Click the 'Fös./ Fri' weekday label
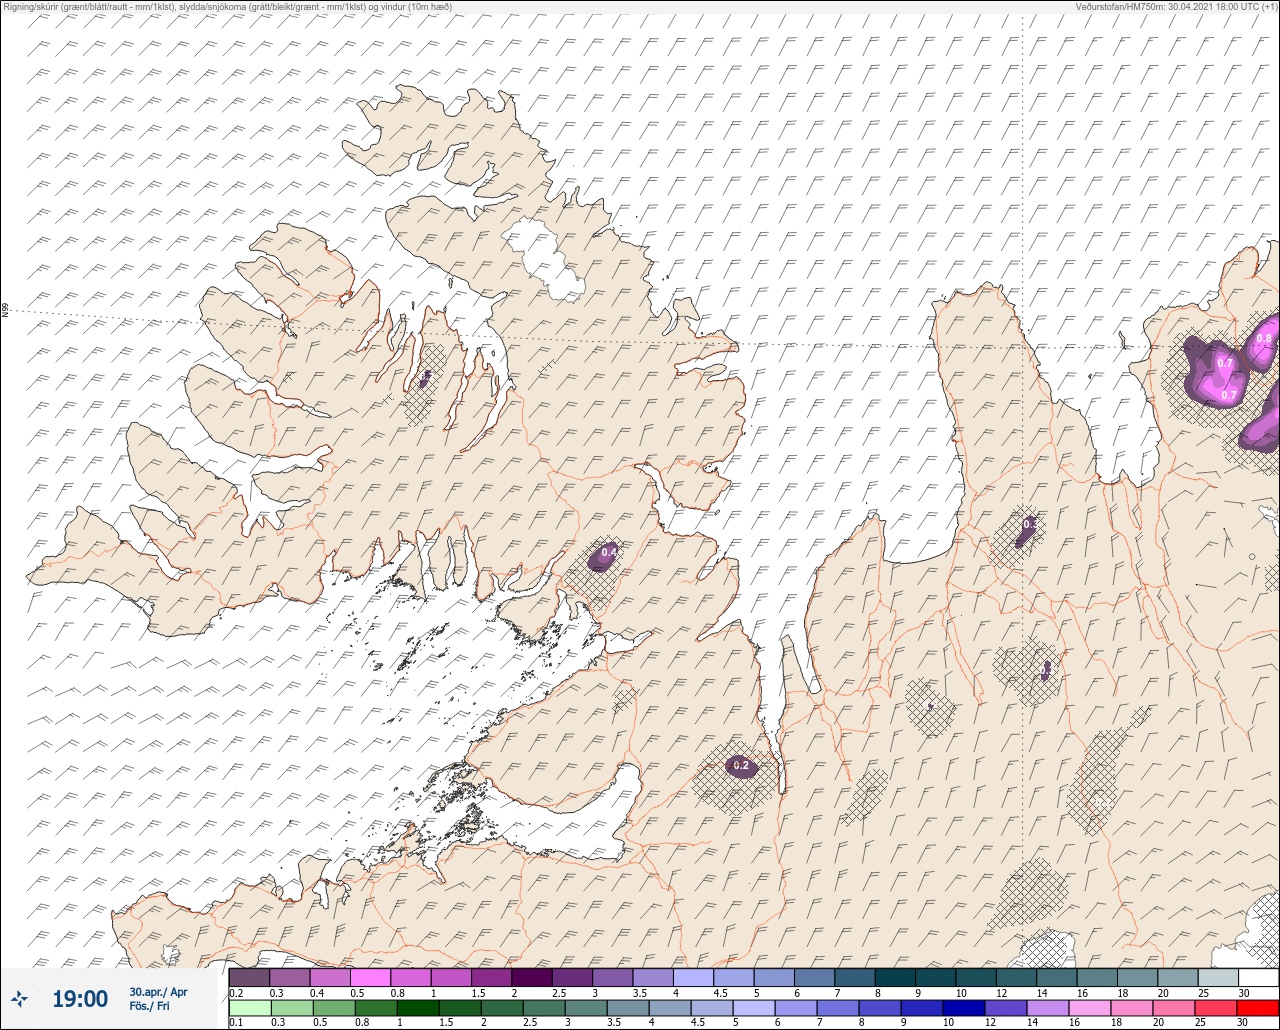The height and width of the screenshot is (1030, 1280). (x=150, y=1006)
